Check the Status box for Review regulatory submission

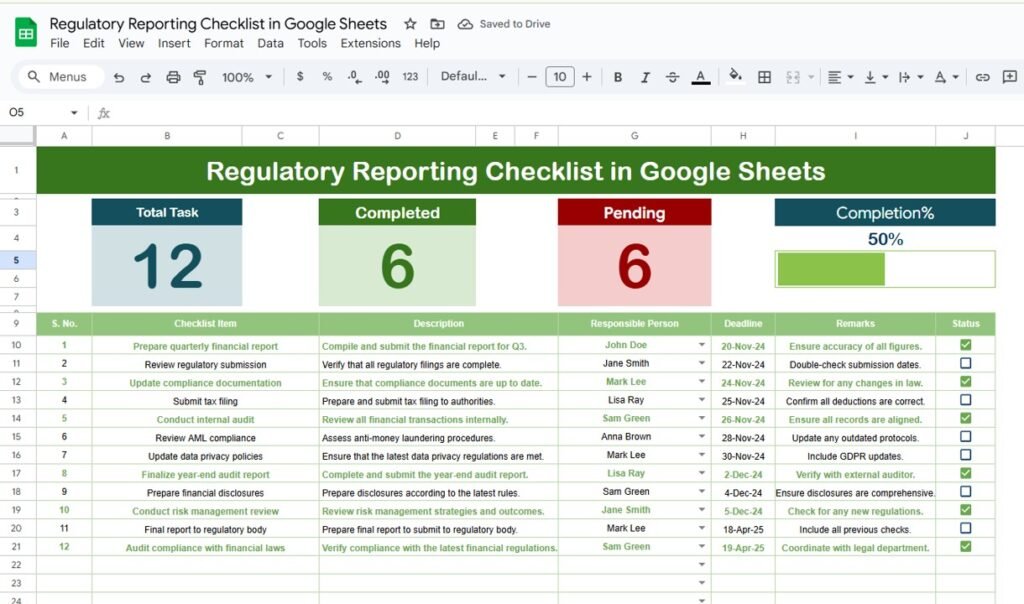965,364
